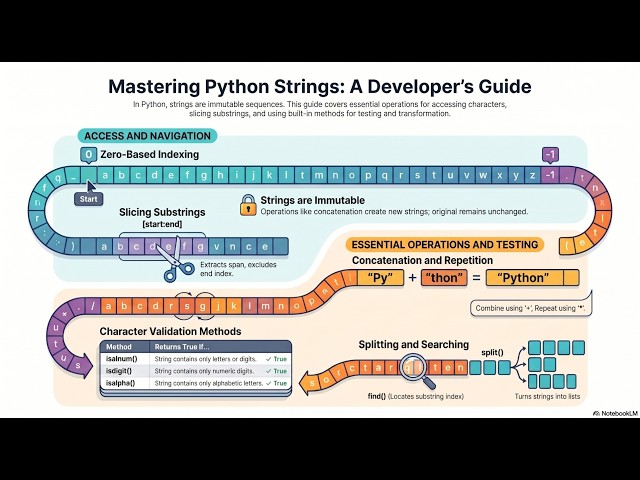Click the Turns strings into lists caption
Screen dimensions: 640x480
547,396
